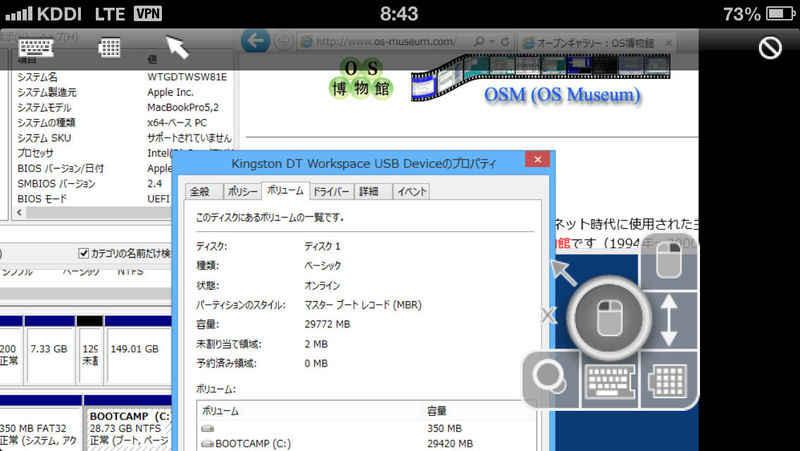
Task: Click the 値 column header in system info
Action: 152,60
